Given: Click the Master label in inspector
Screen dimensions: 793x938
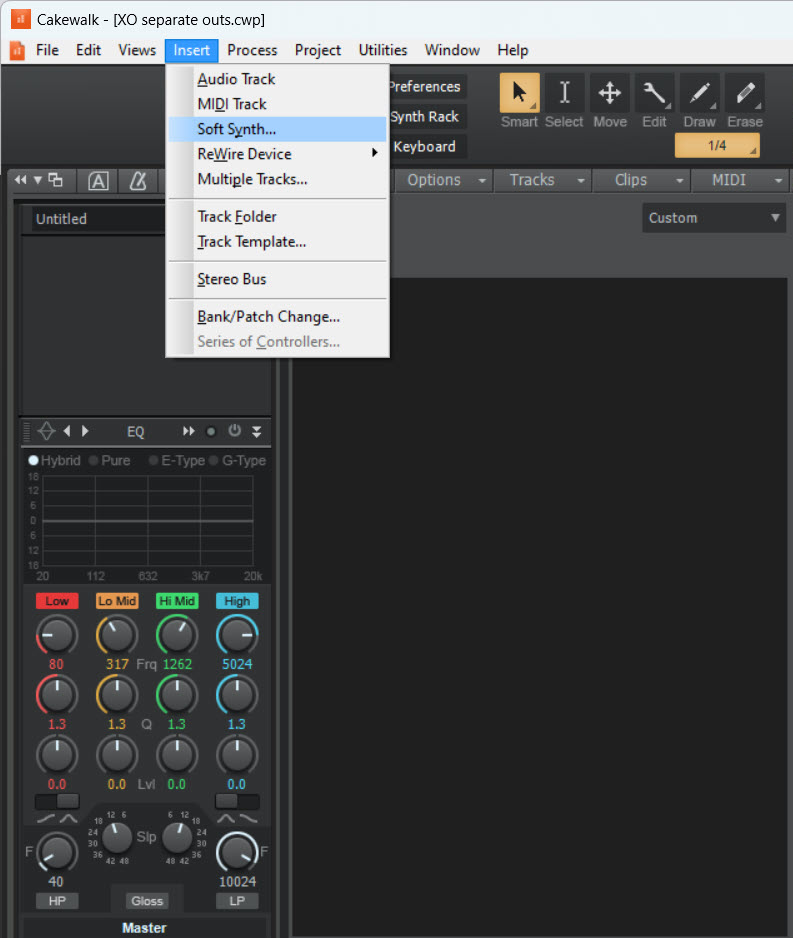Looking at the screenshot, I should [144, 928].
